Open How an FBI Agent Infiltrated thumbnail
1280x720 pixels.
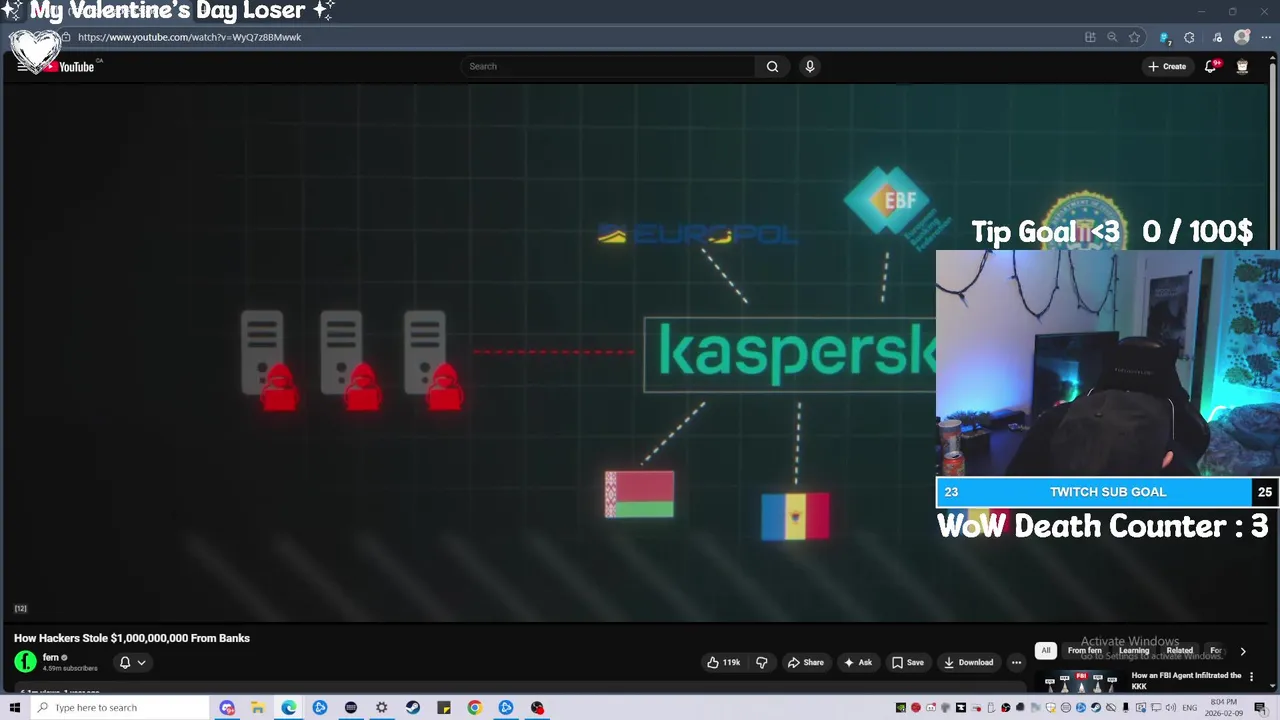[1080, 682]
